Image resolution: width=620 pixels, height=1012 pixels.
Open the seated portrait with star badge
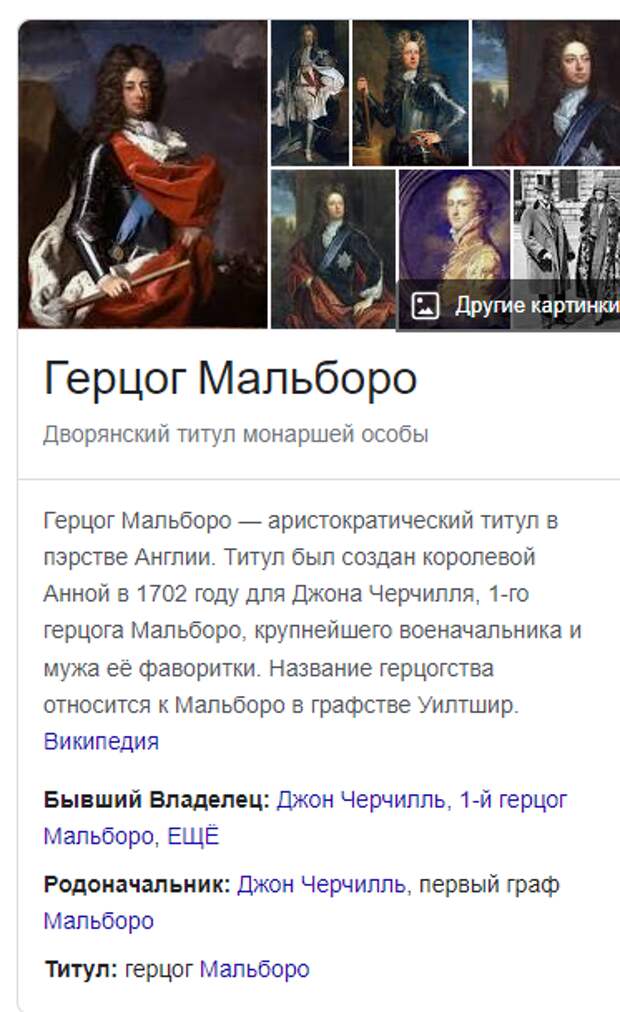[333, 249]
